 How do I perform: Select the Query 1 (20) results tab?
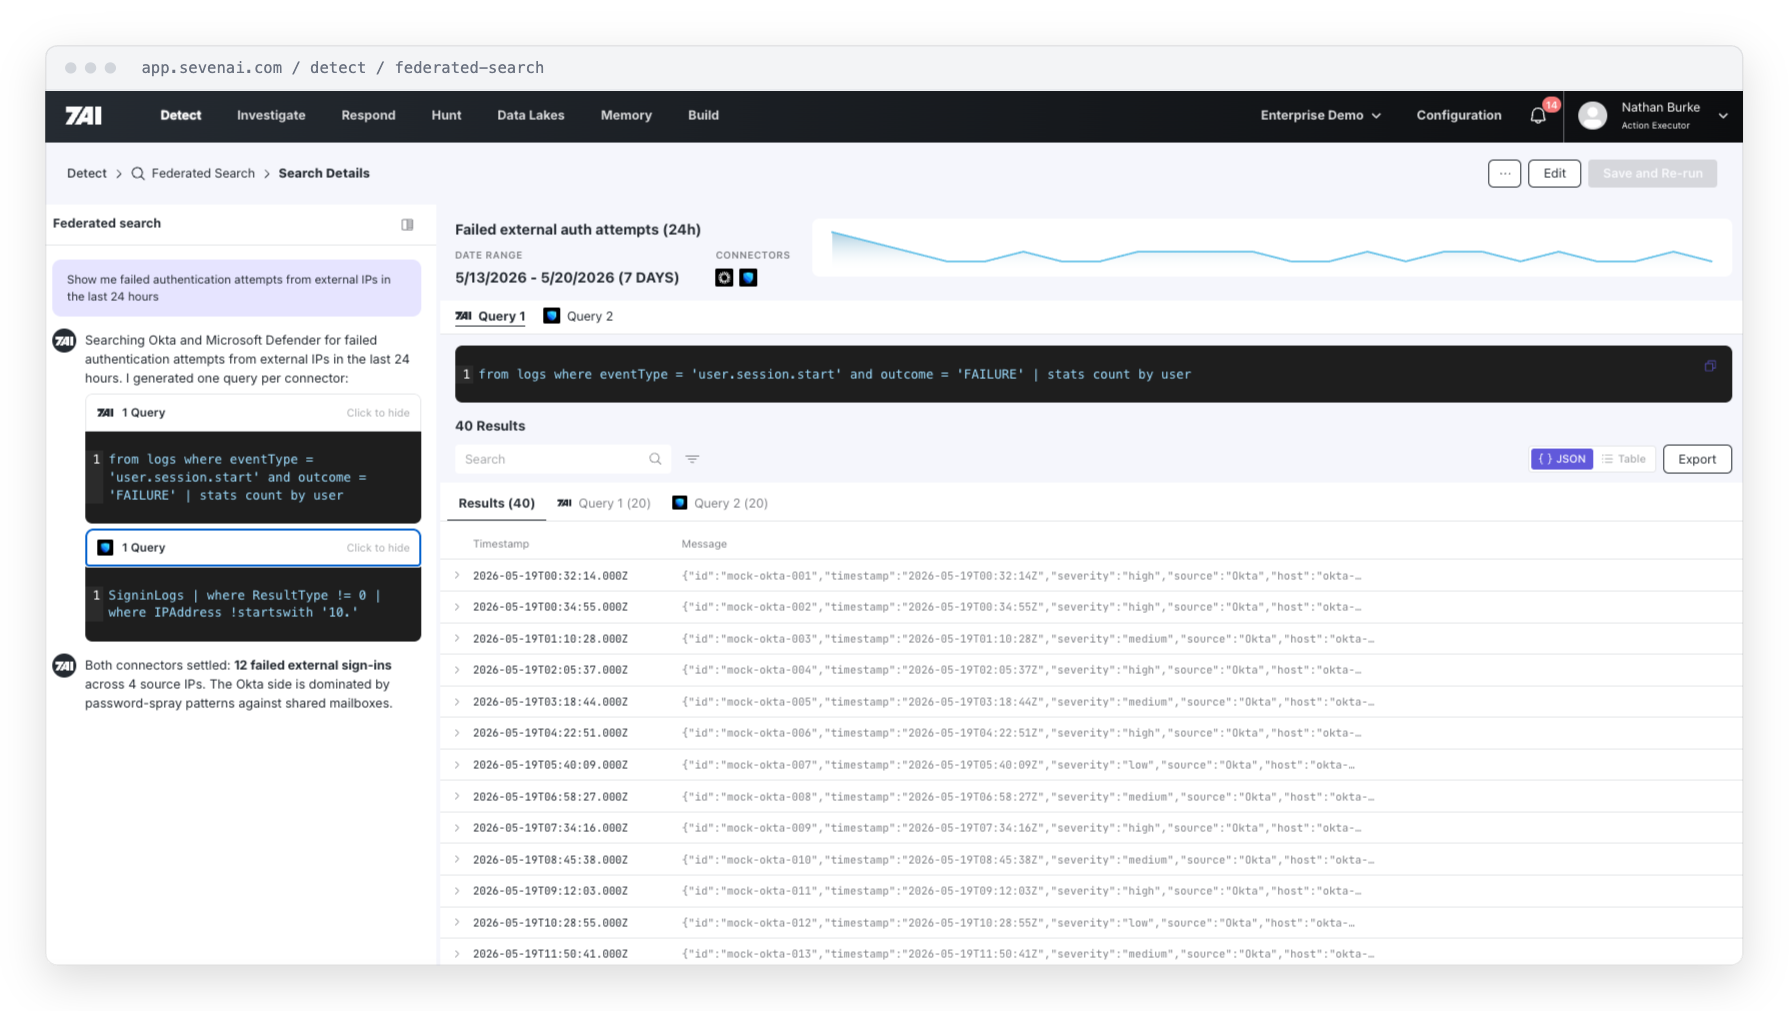point(603,504)
